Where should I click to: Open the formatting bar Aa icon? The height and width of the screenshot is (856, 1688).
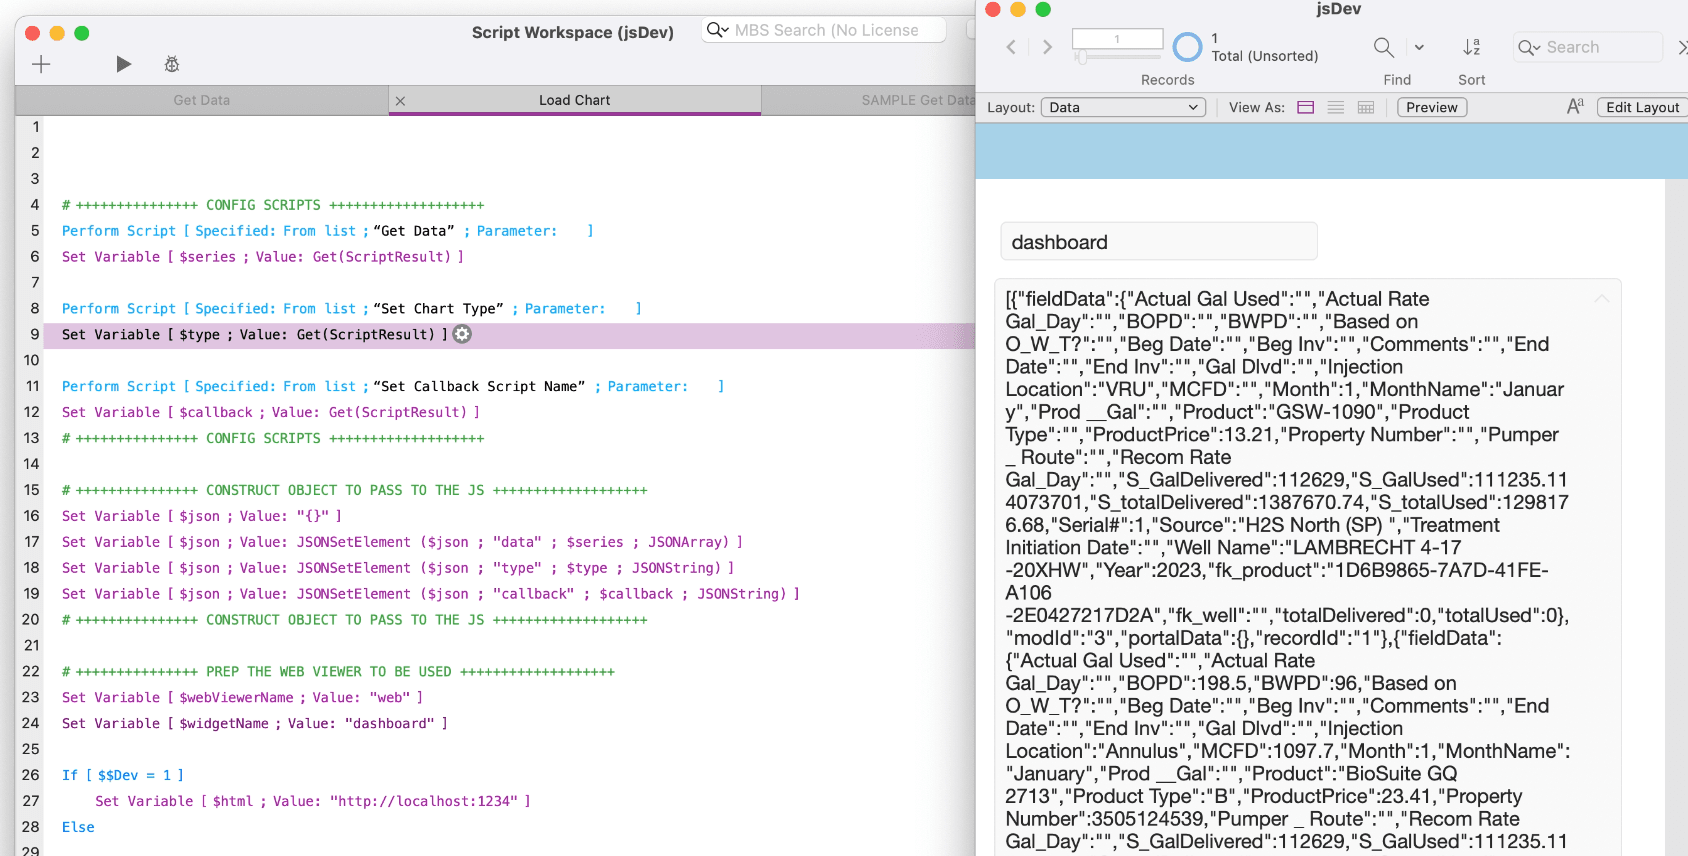[x=1575, y=107]
